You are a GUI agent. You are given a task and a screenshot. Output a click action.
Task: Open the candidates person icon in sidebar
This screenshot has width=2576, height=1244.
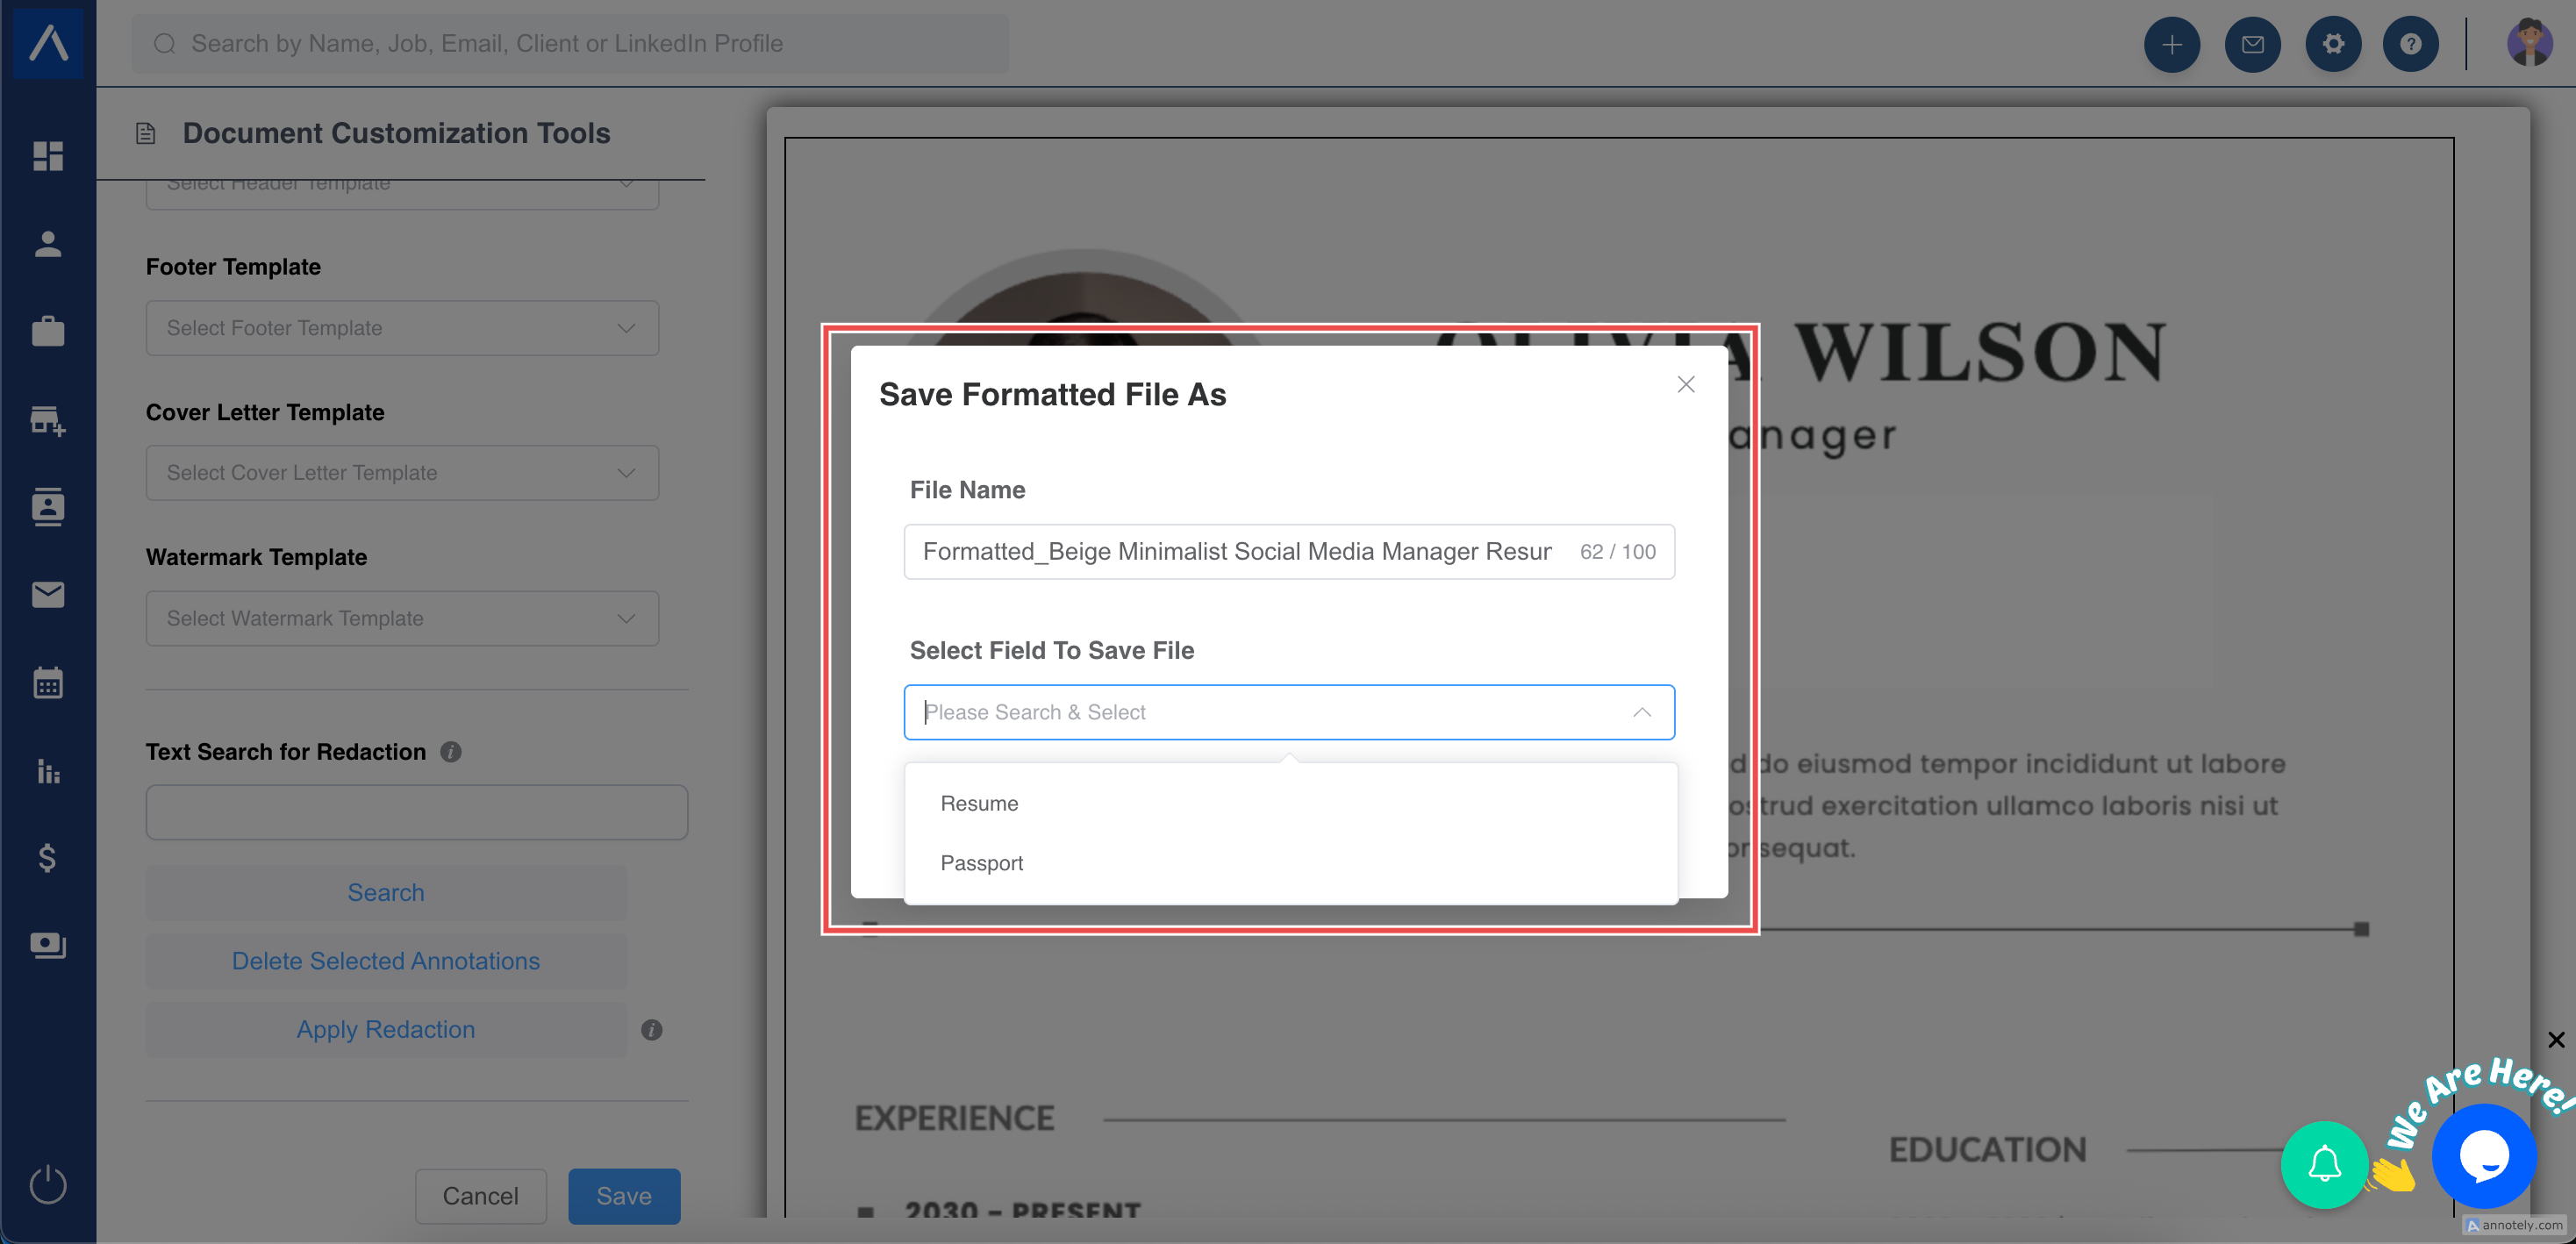click(x=47, y=244)
